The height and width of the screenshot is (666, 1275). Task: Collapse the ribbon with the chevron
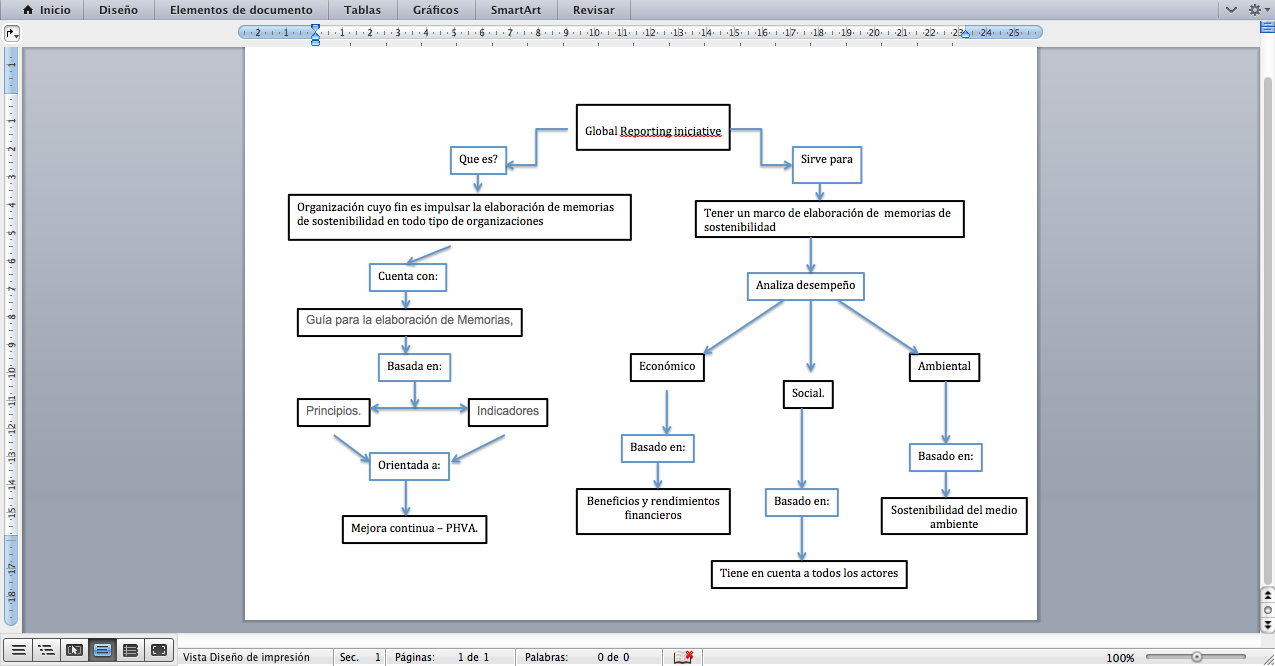pos(1232,10)
